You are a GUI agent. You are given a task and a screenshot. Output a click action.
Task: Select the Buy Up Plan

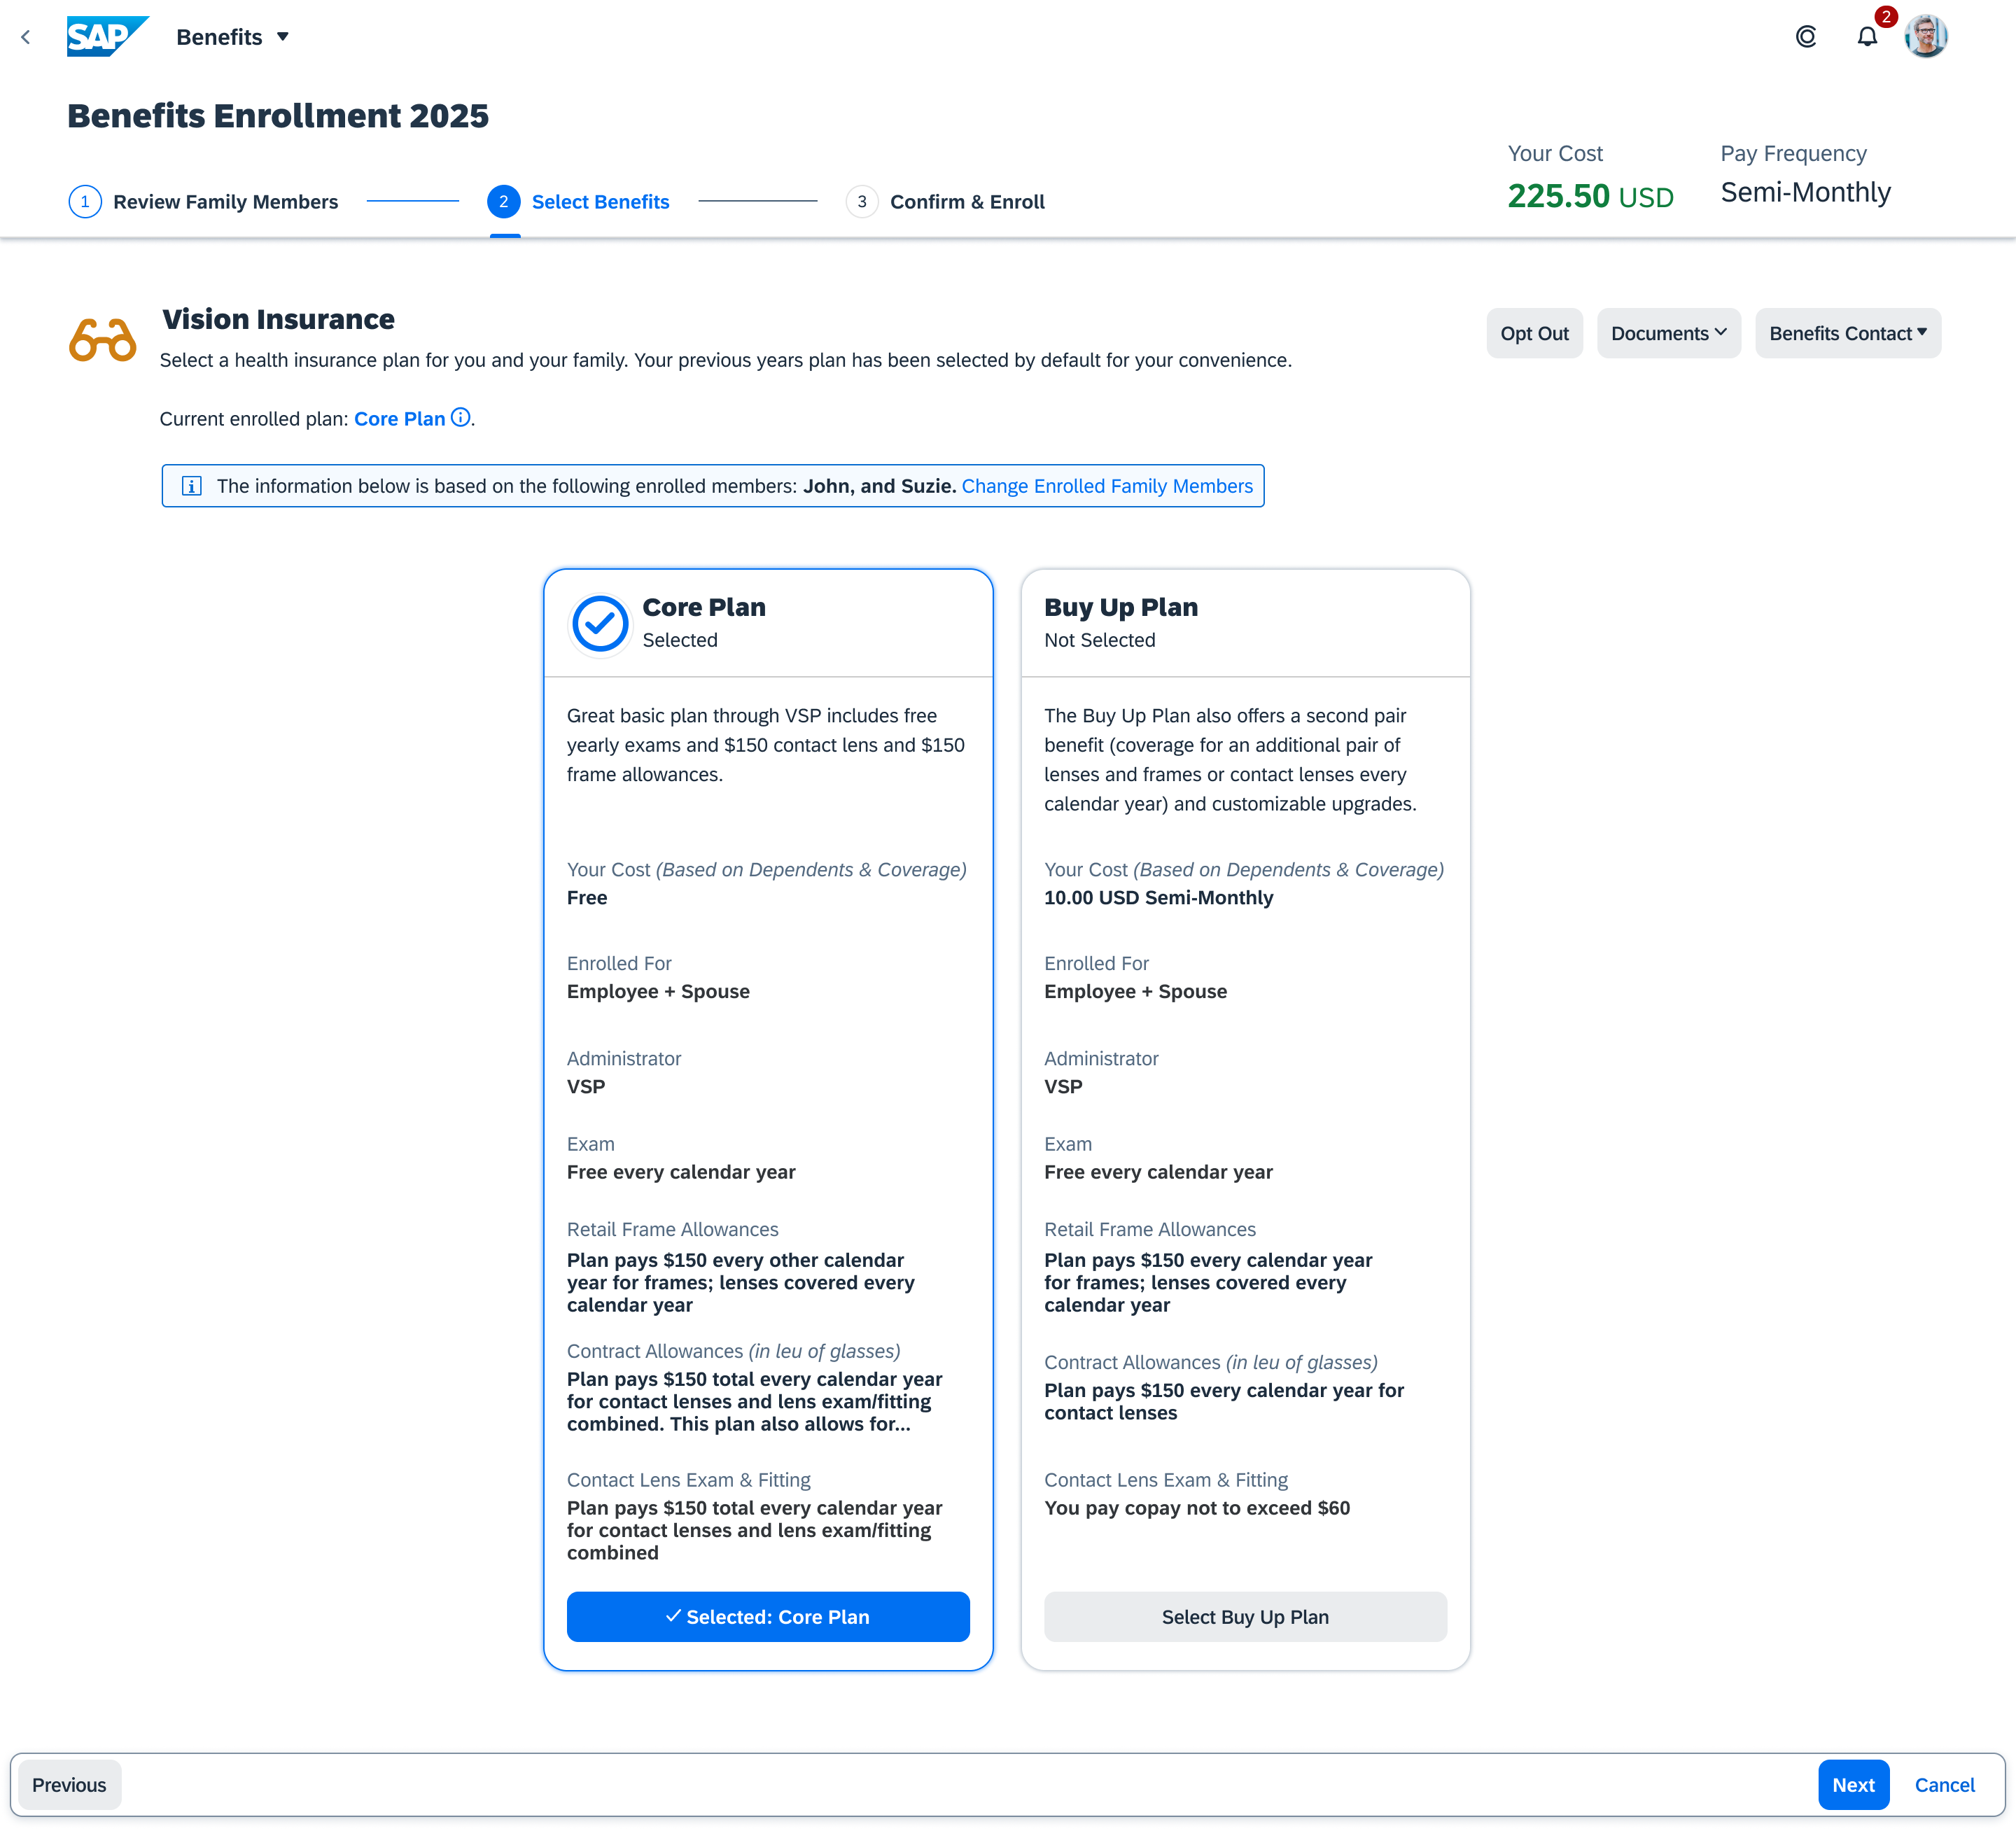pos(1244,1616)
